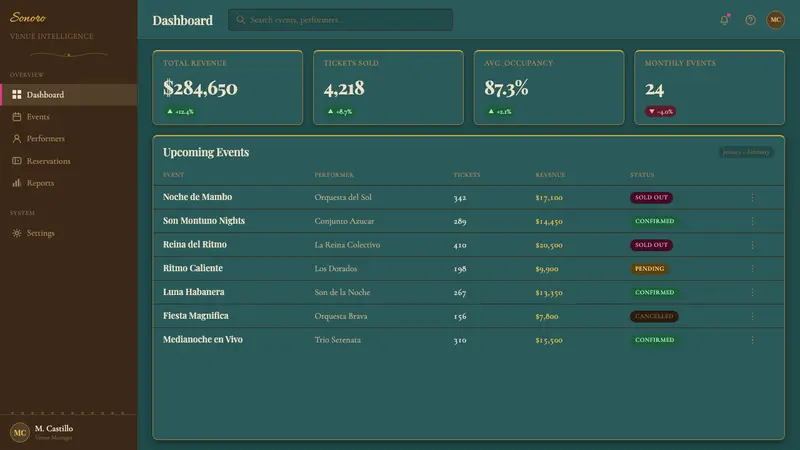Viewport: 800px width, 450px height.
Task: Click the Dashboard grid icon
Action: [x=17, y=94]
